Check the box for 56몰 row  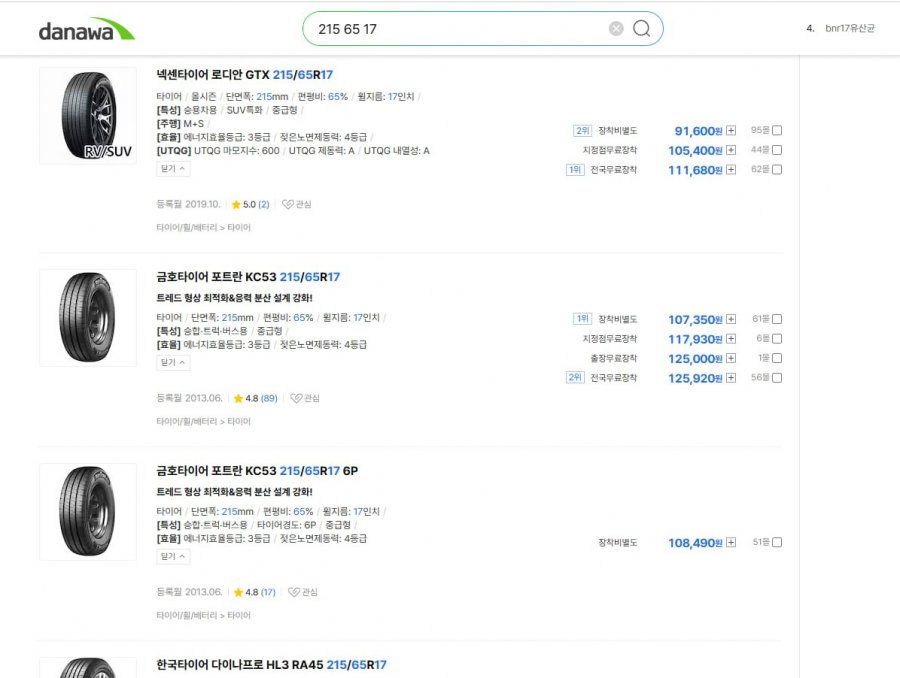[777, 378]
